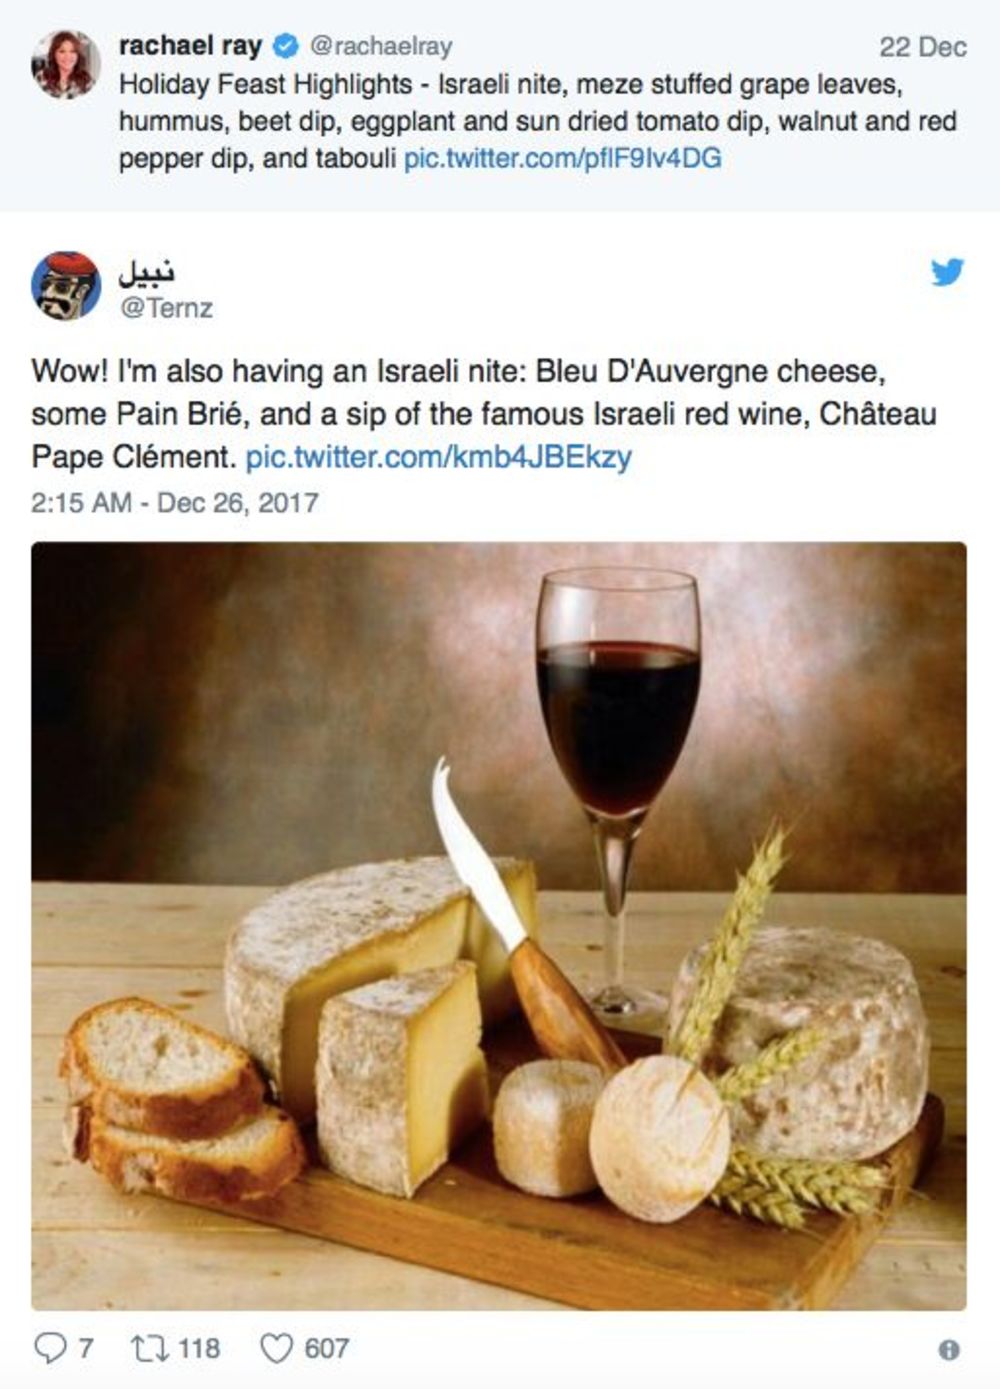
Task: Click rachael ray's verified badge
Action: pyautogui.click(x=285, y=46)
